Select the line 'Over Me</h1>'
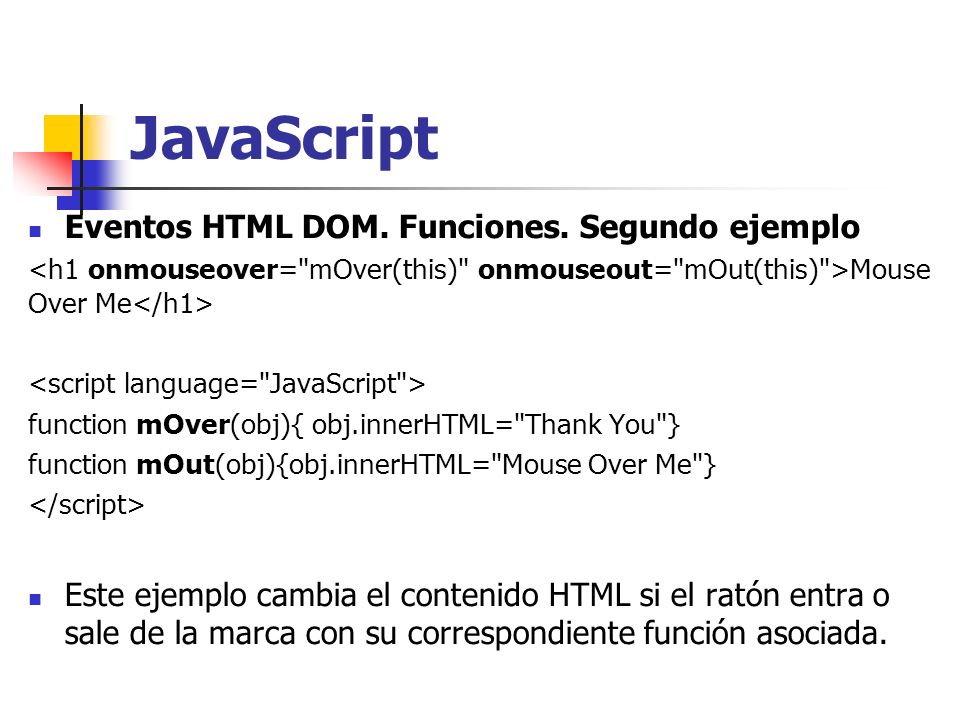The height and width of the screenshot is (720, 960). click(x=120, y=304)
